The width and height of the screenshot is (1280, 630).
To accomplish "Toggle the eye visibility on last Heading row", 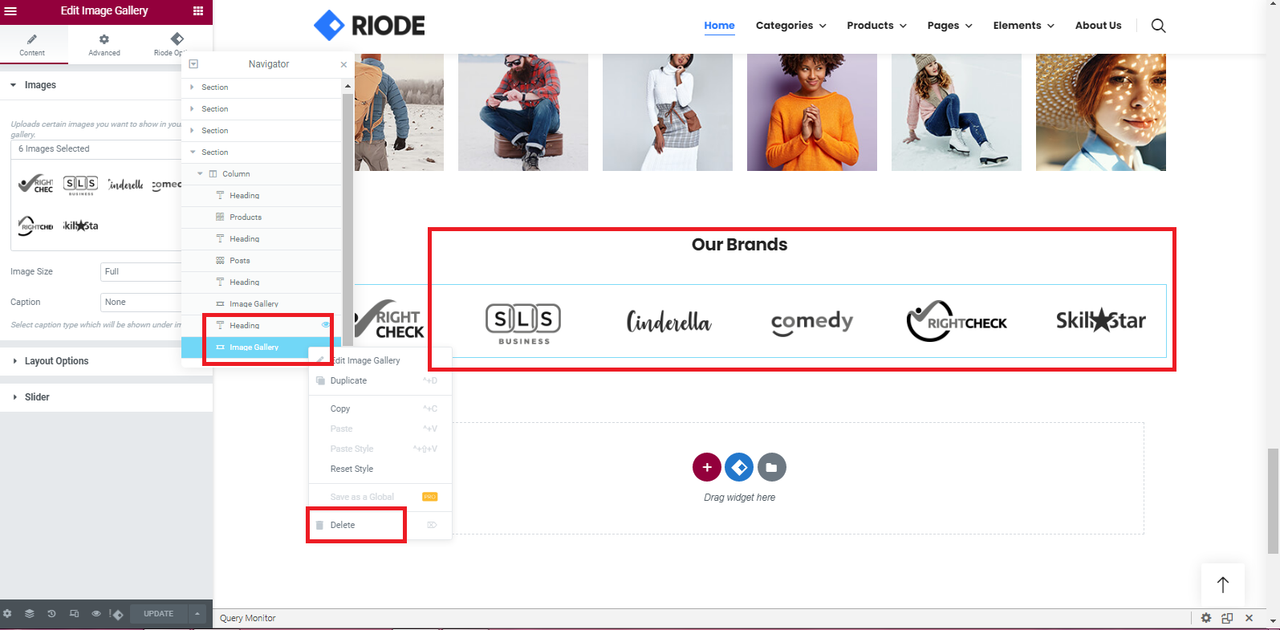I will pyautogui.click(x=325, y=325).
